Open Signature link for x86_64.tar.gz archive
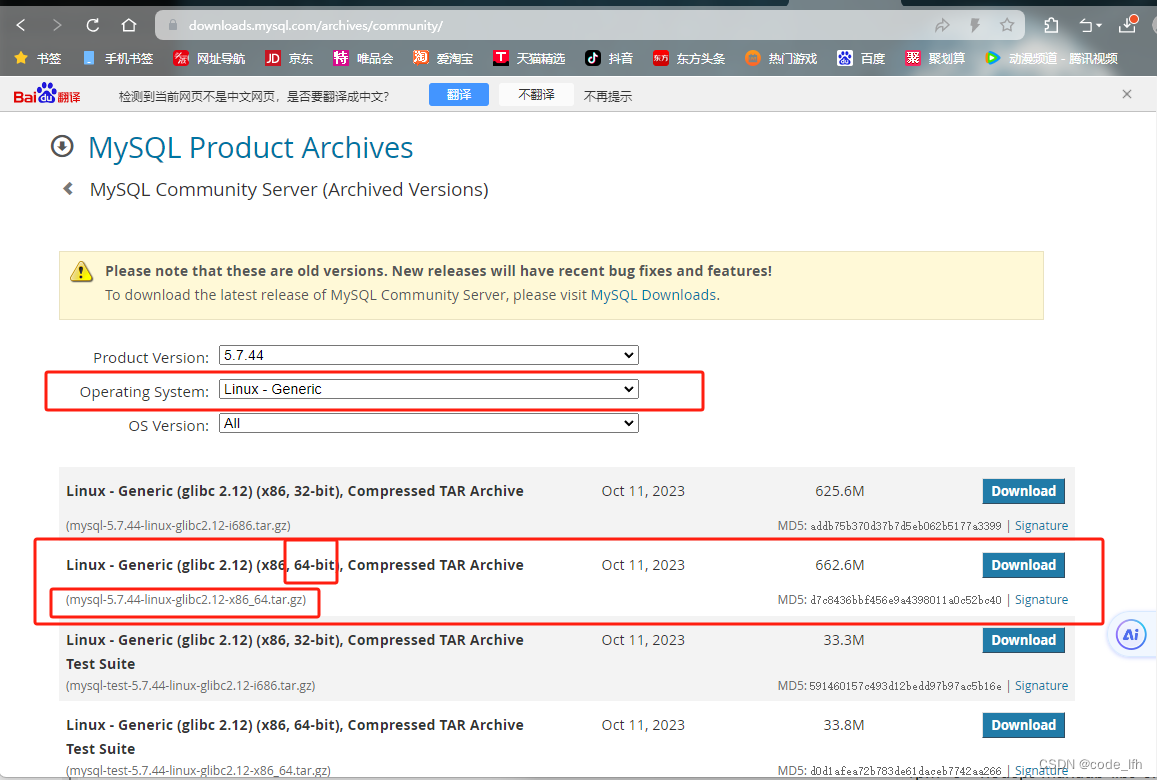 [x=1041, y=599]
